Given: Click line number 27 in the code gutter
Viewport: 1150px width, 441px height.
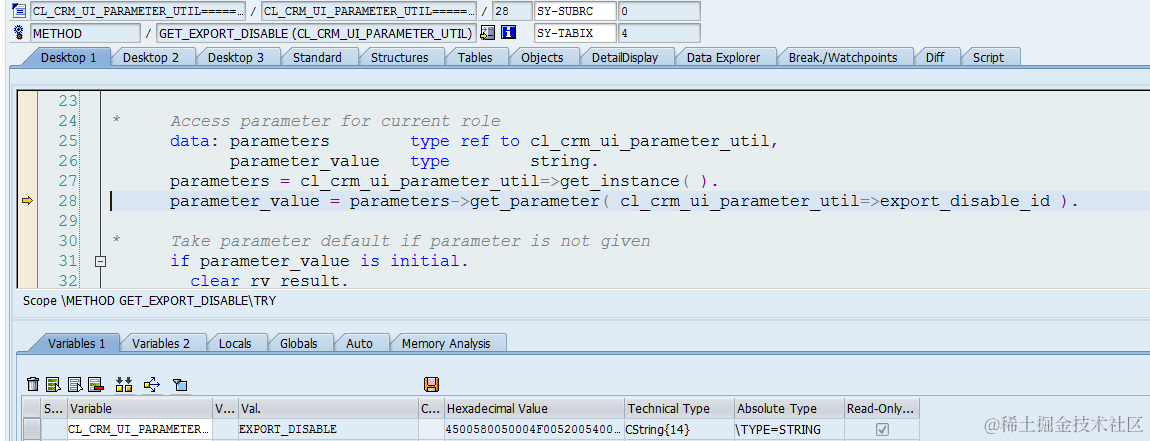Looking at the screenshot, I should tap(67, 181).
